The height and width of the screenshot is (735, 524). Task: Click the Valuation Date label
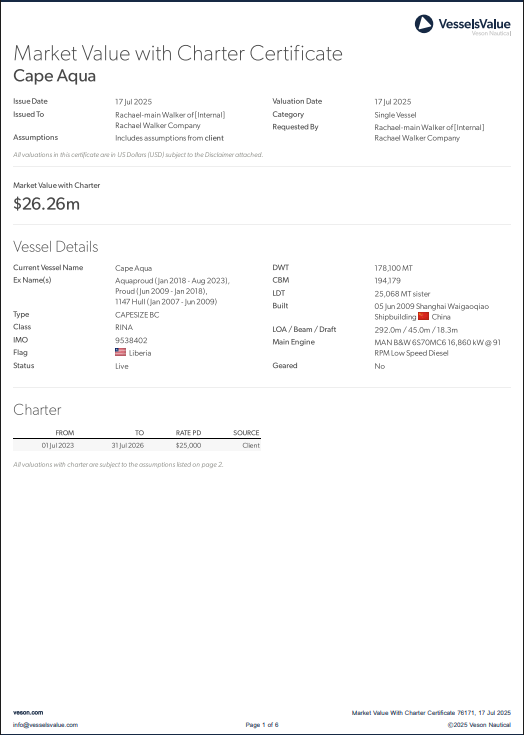pyautogui.click(x=297, y=101)
